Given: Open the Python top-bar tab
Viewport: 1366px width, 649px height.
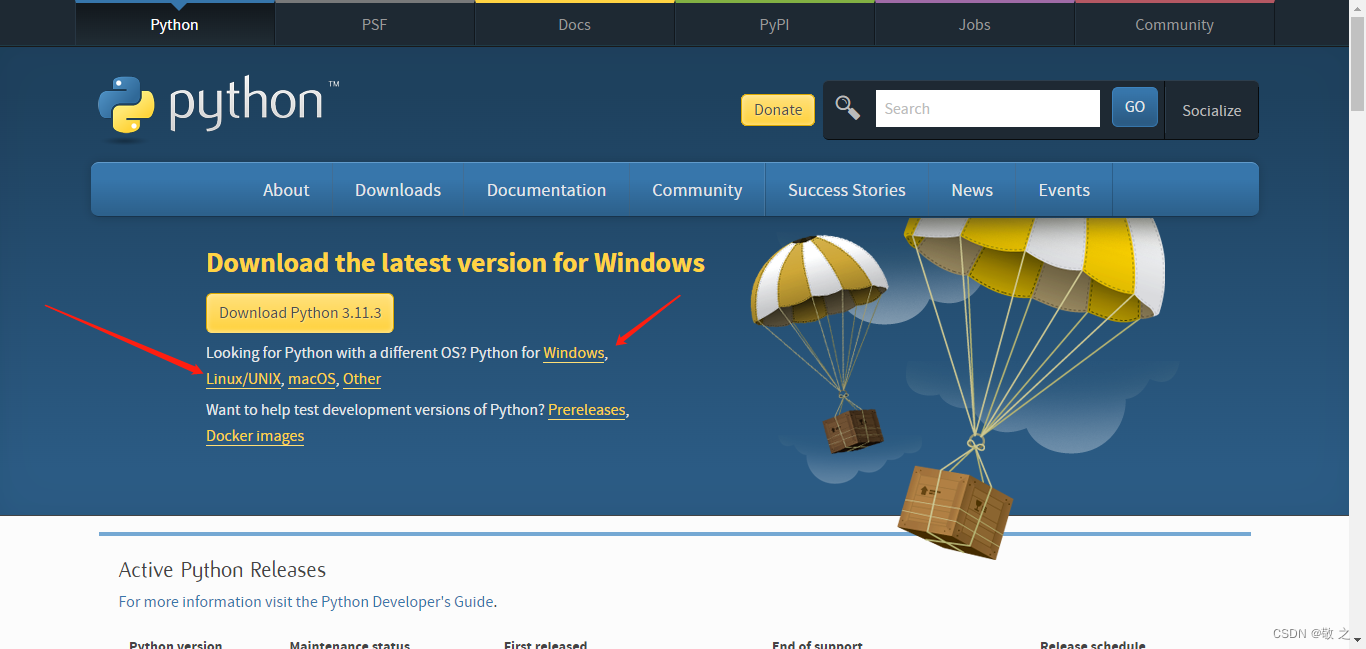Looking at the screenshot, I should (175, 24).
